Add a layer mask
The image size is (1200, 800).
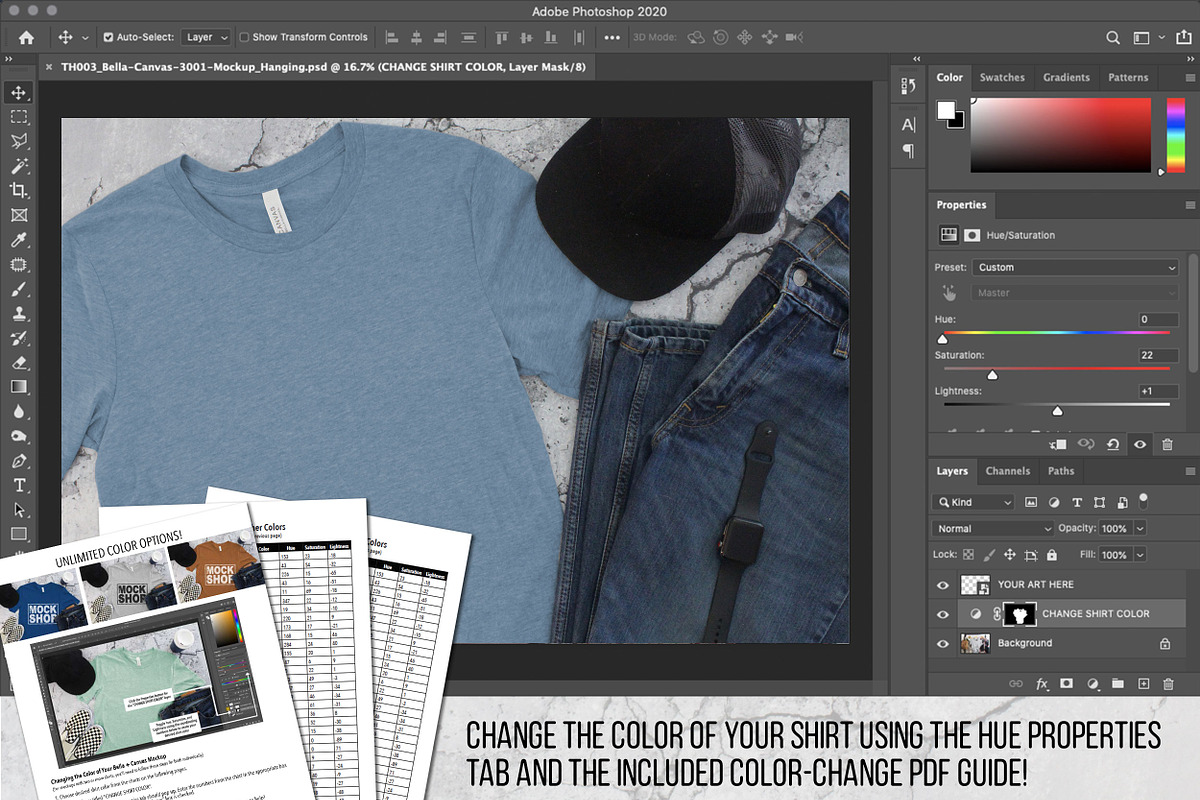tap(1066, 684)
